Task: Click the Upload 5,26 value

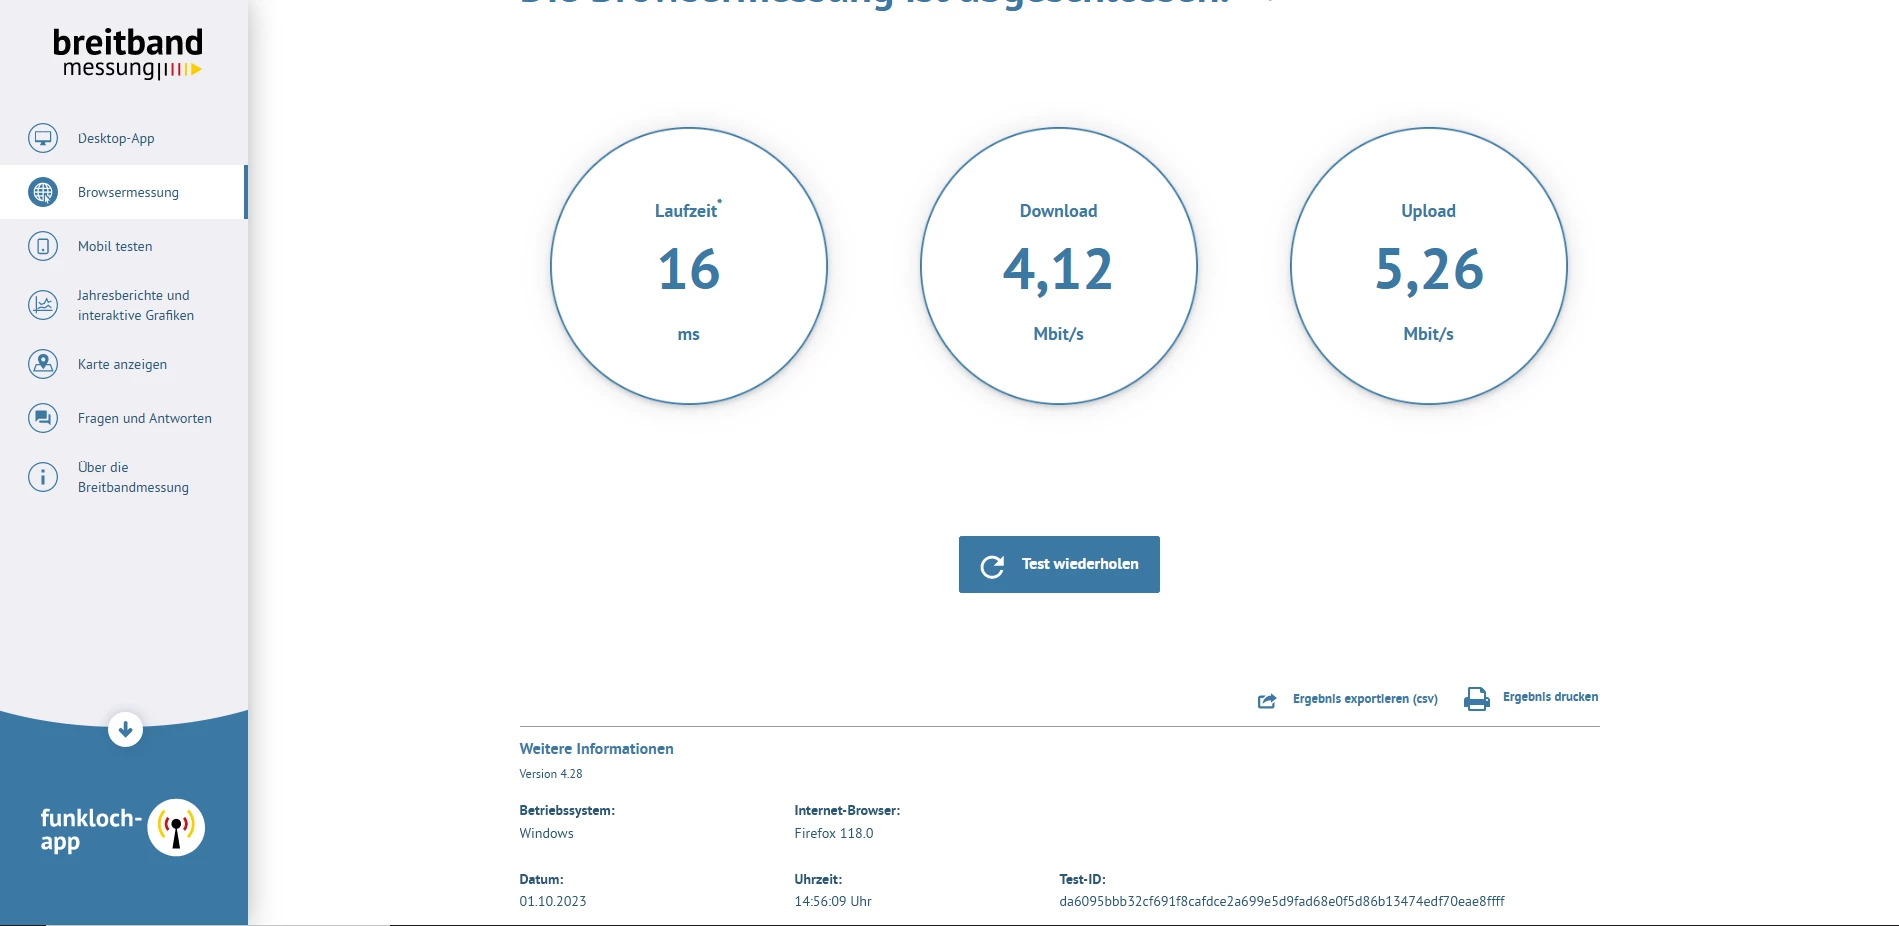Action: click(x=1429, y=270)
